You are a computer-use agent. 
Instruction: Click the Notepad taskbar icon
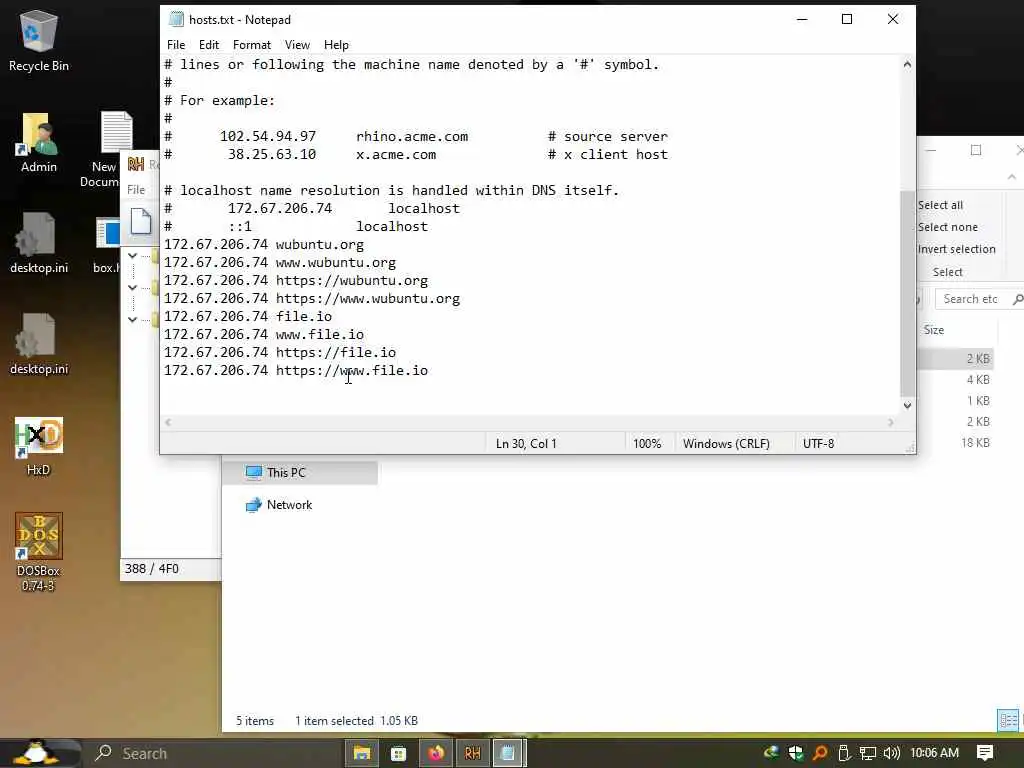pyautogui.click(x=508, y=753)
